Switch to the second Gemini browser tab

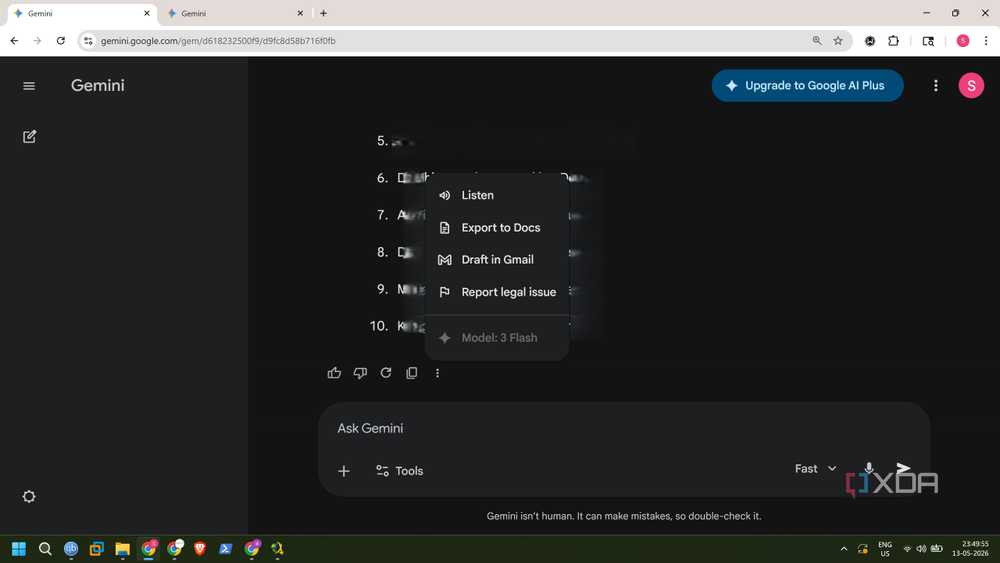(235, 13)
